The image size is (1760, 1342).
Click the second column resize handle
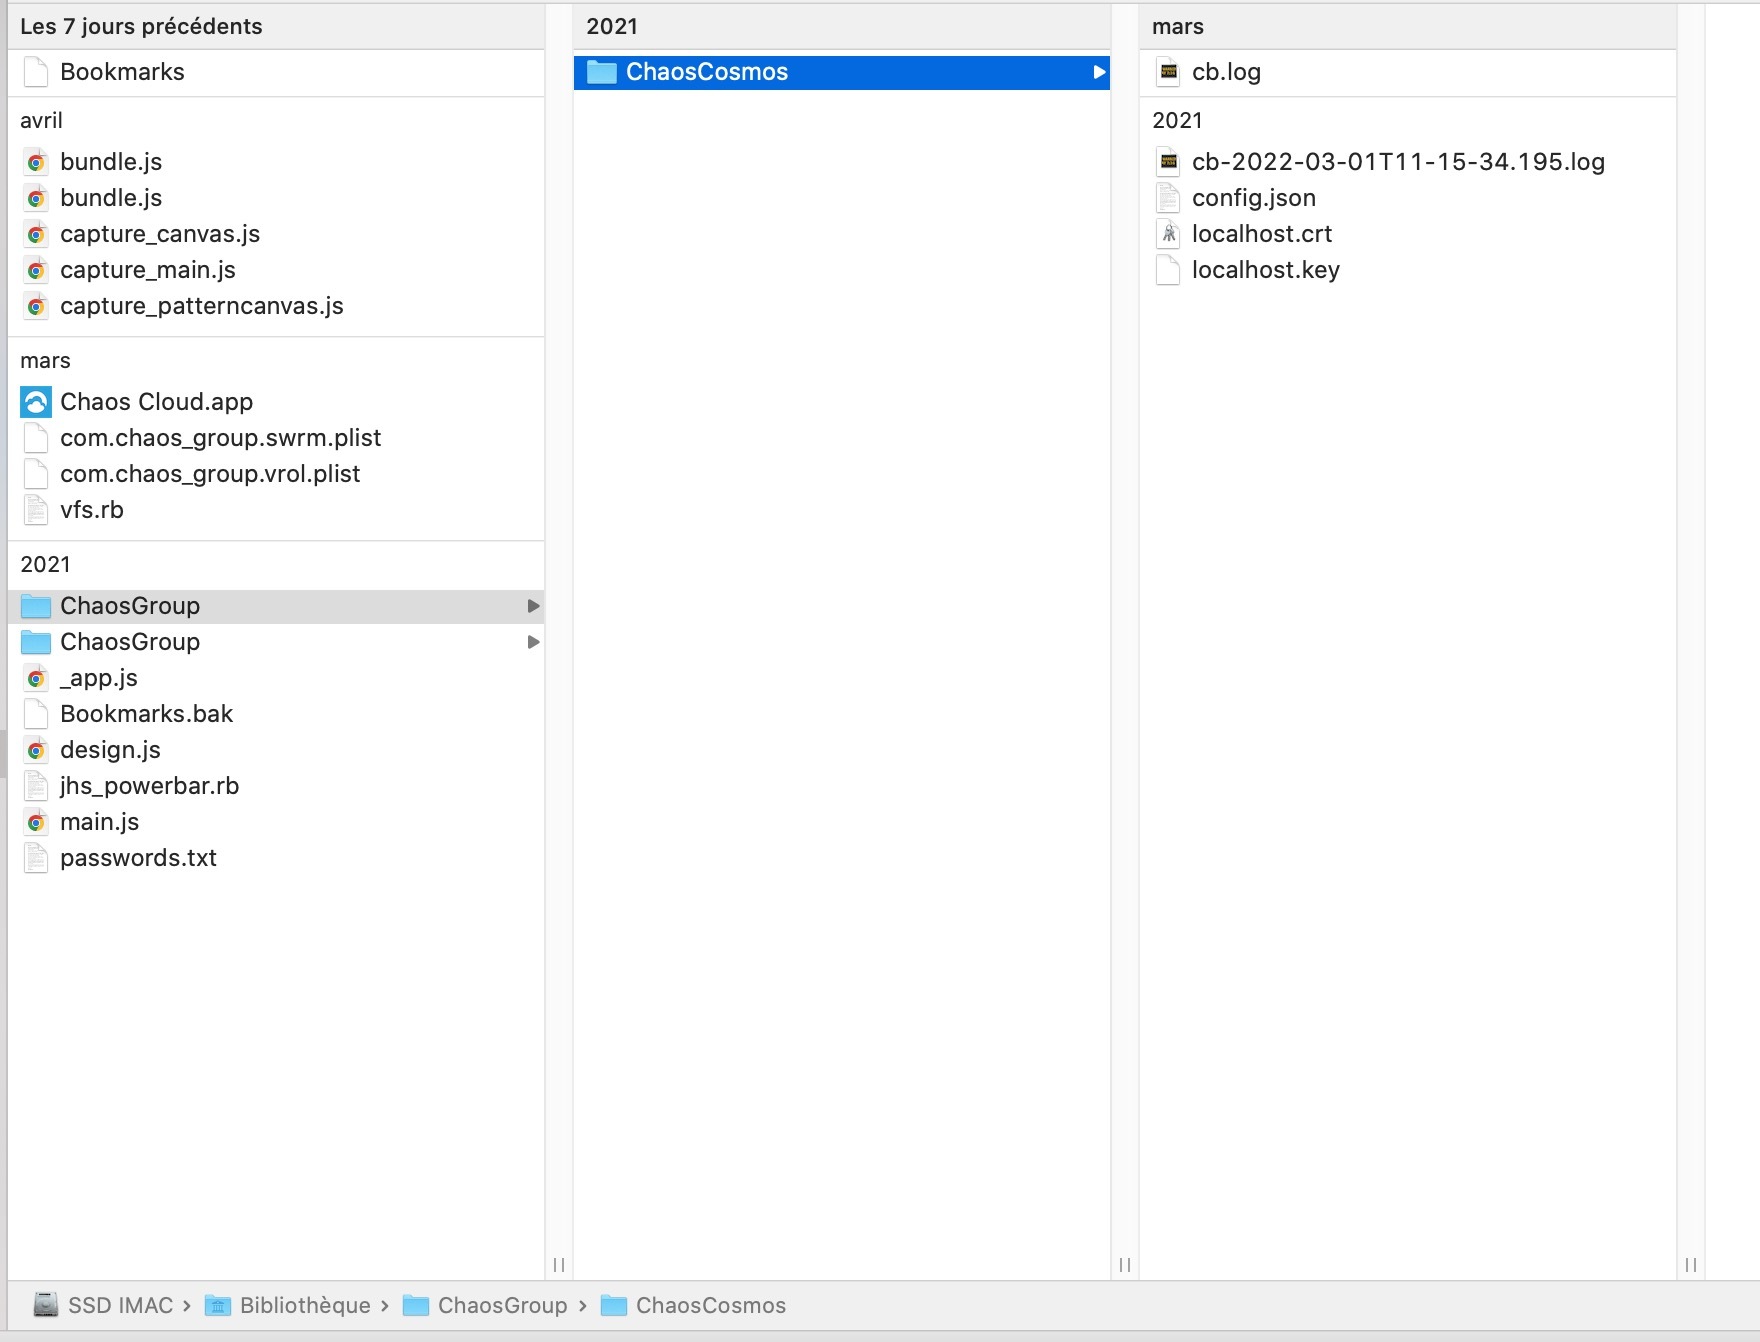[1125, 1265]
